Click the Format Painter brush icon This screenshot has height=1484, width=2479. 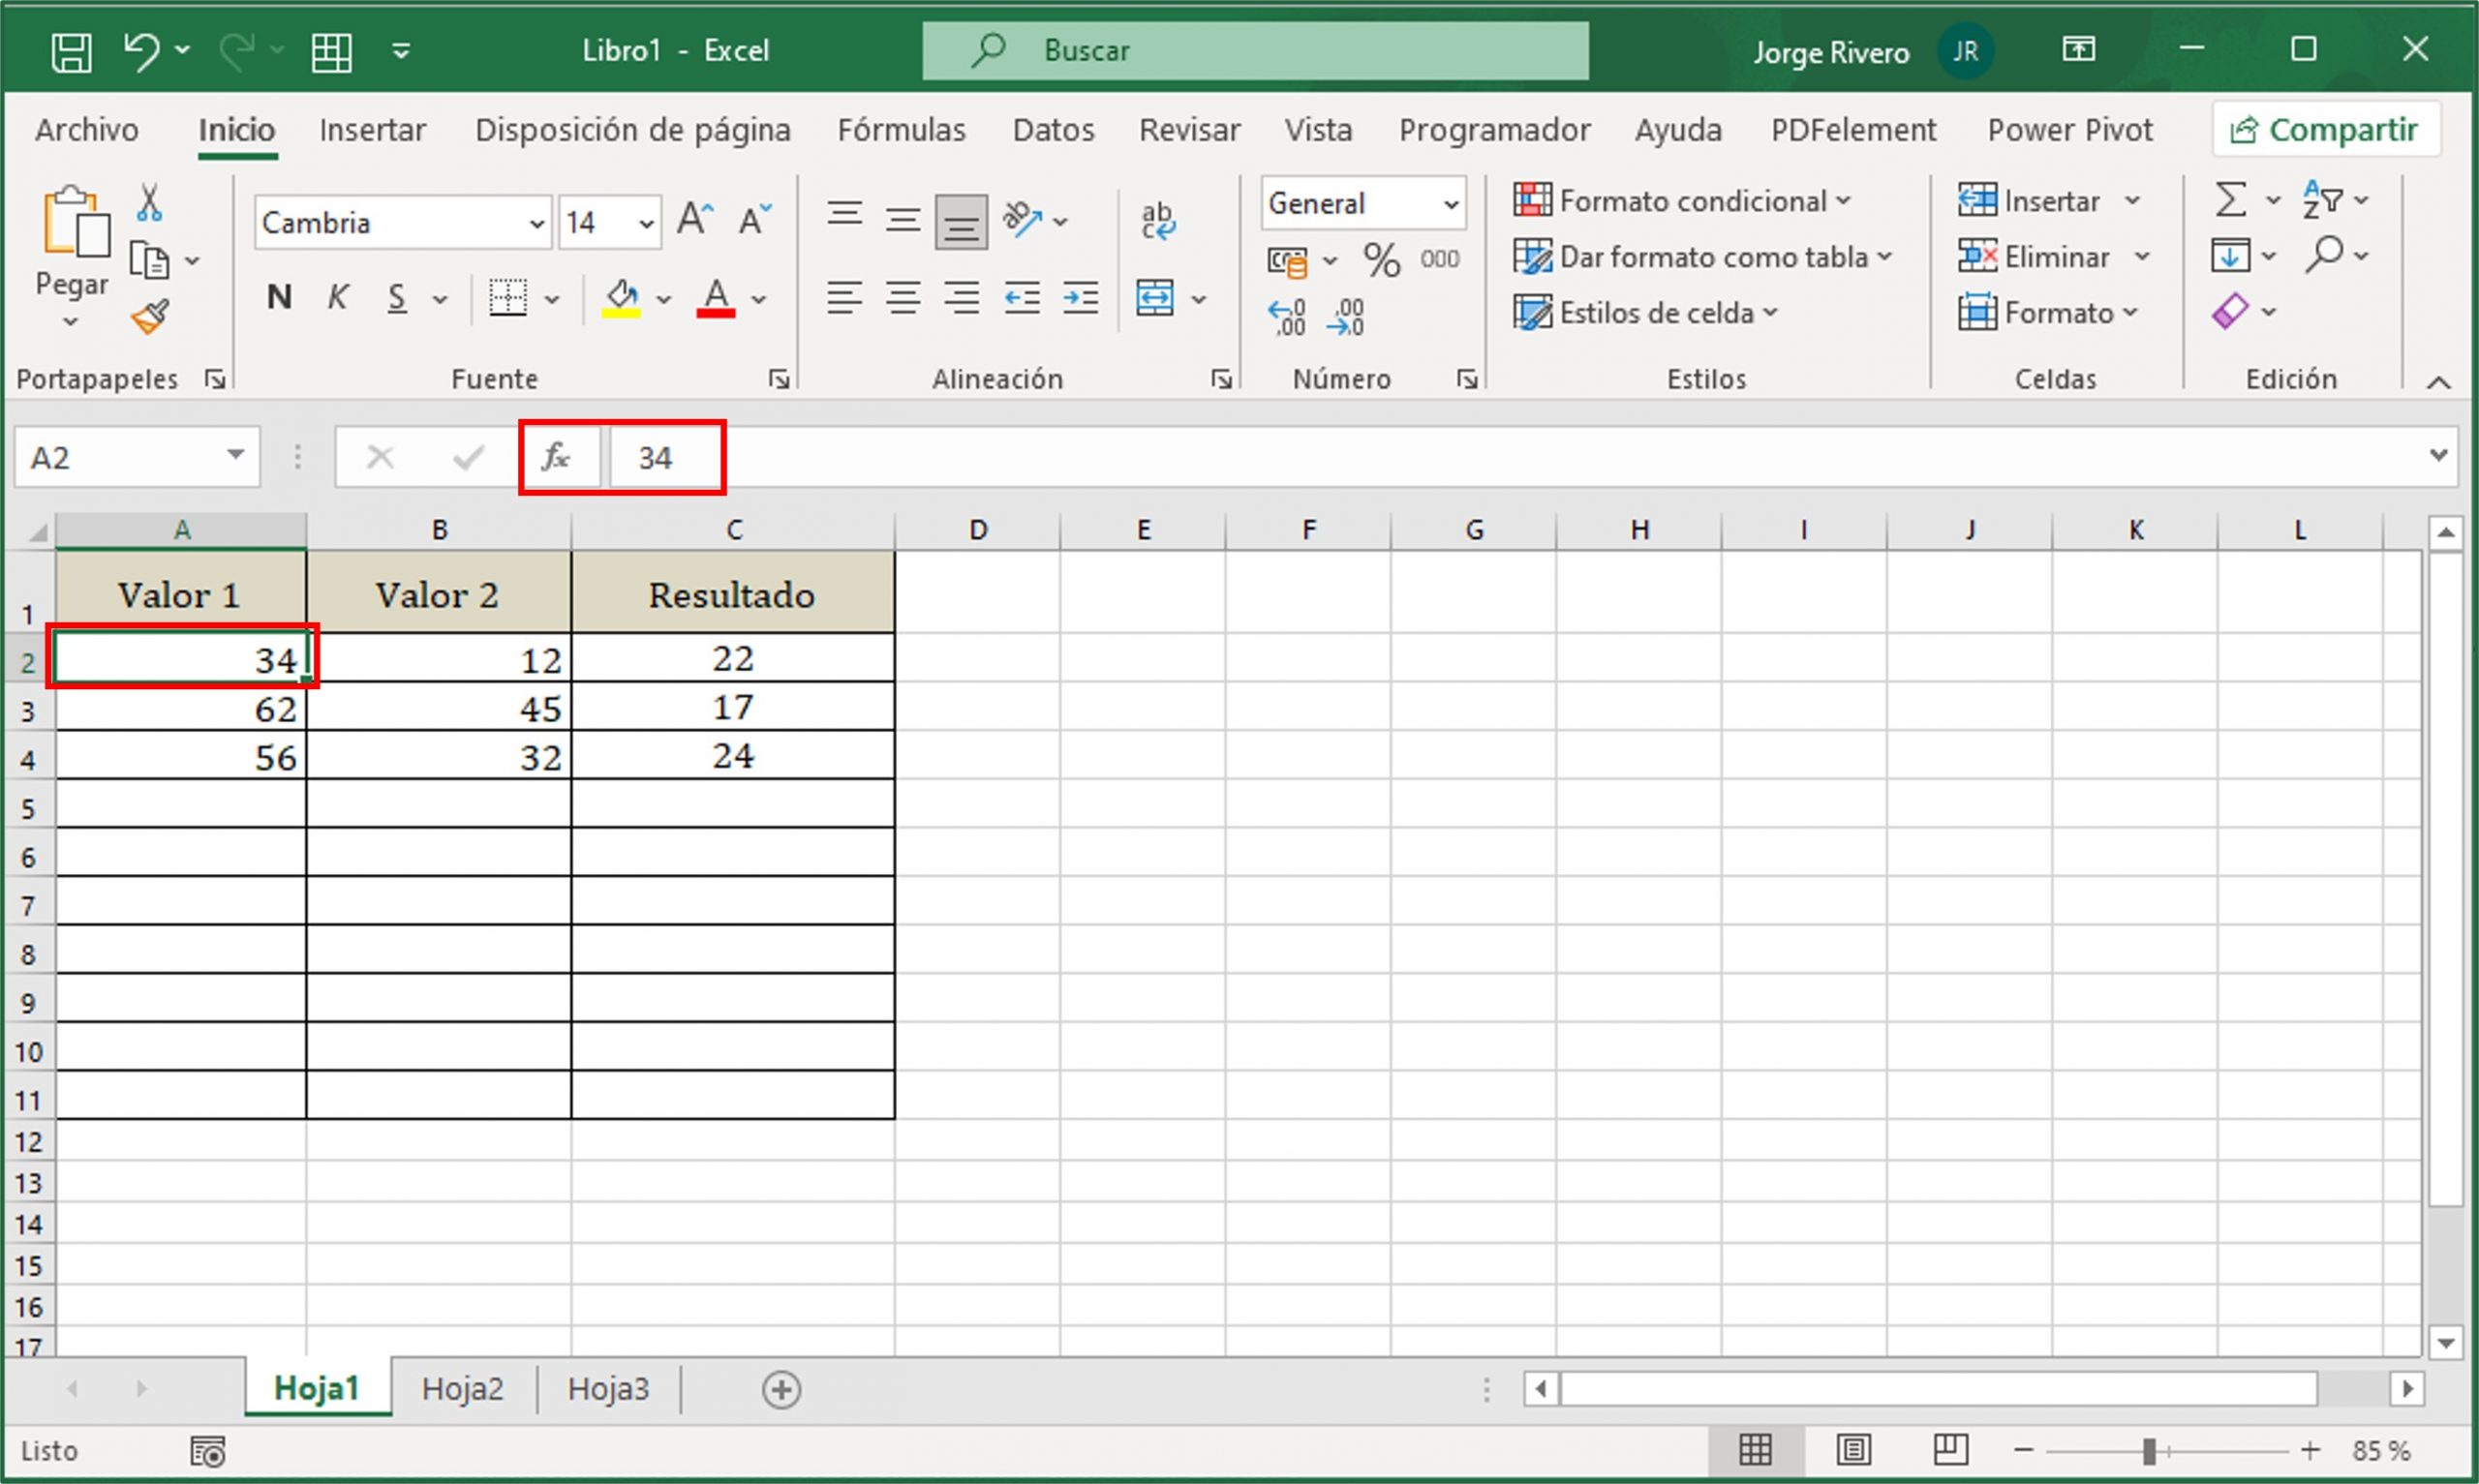(150, 318)
